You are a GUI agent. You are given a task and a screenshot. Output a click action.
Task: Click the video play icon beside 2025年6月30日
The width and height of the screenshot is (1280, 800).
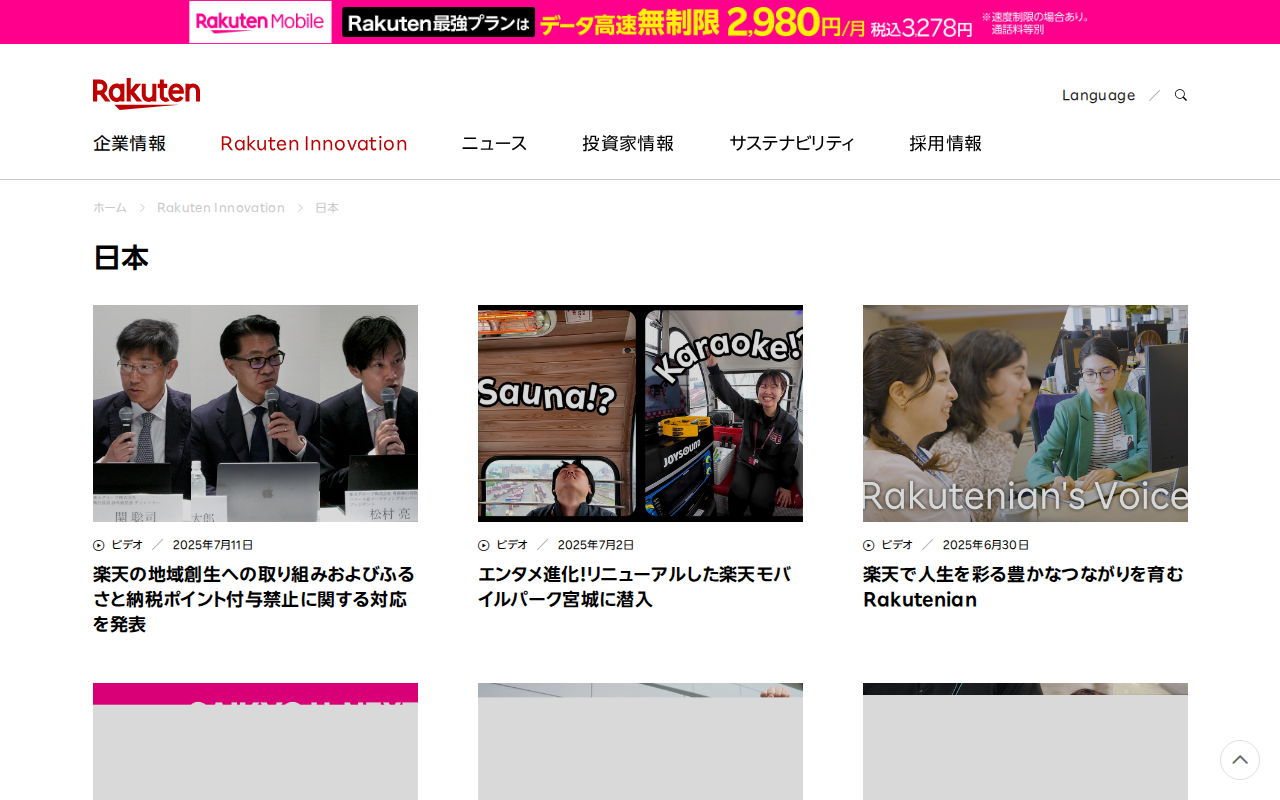pyautogui.click(x=869, y=545)
